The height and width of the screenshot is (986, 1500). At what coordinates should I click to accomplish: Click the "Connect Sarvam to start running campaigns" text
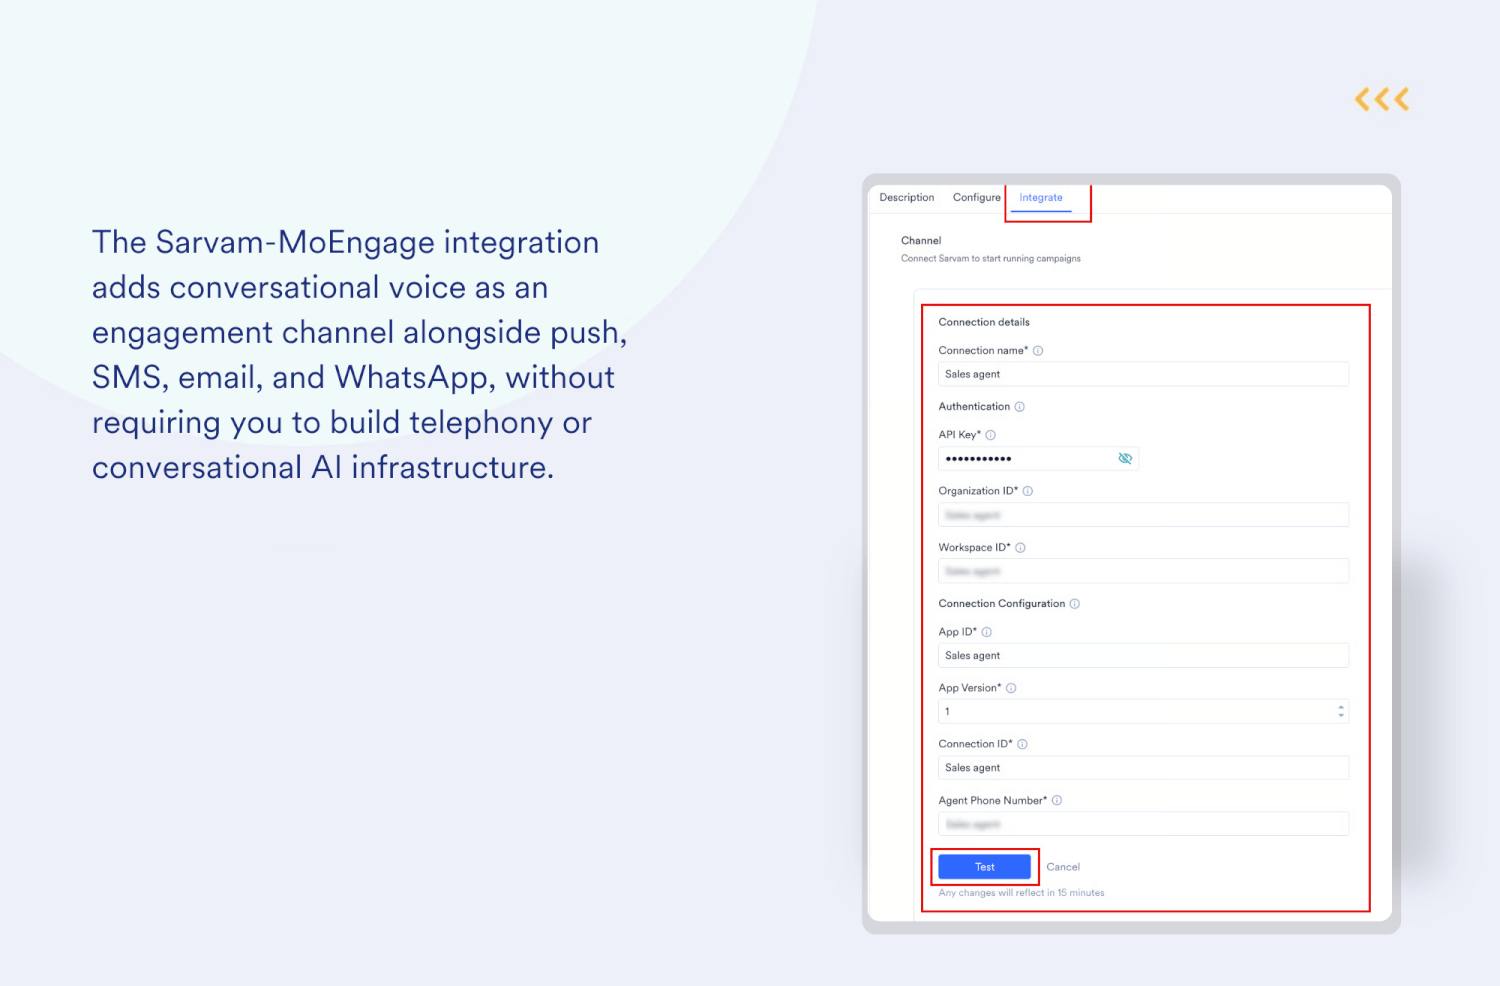click(990, 259)
